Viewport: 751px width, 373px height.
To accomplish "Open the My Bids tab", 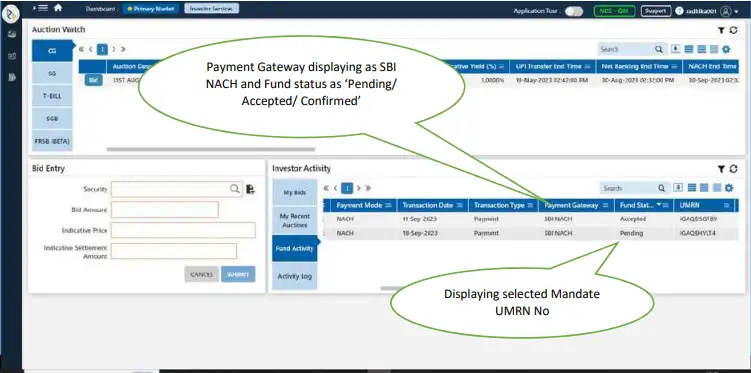I will coord(295,192).
